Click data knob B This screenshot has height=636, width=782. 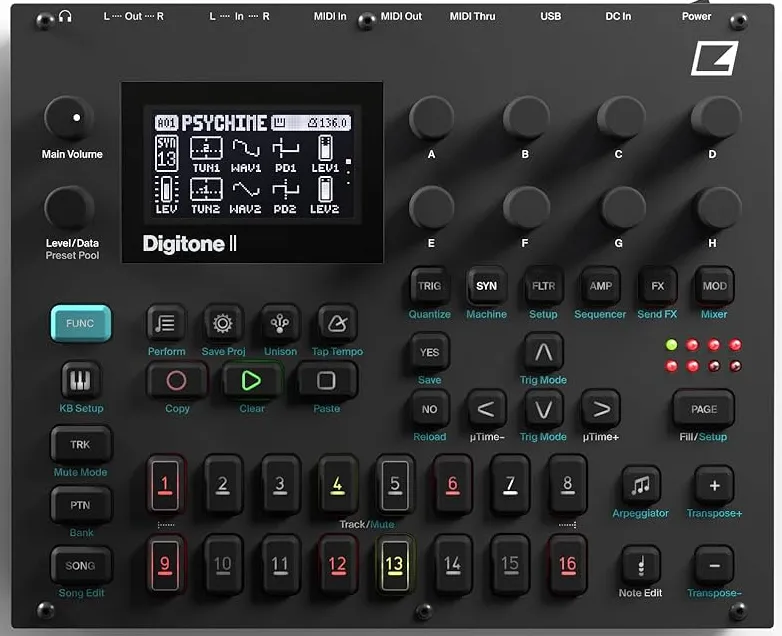point(526,119)
